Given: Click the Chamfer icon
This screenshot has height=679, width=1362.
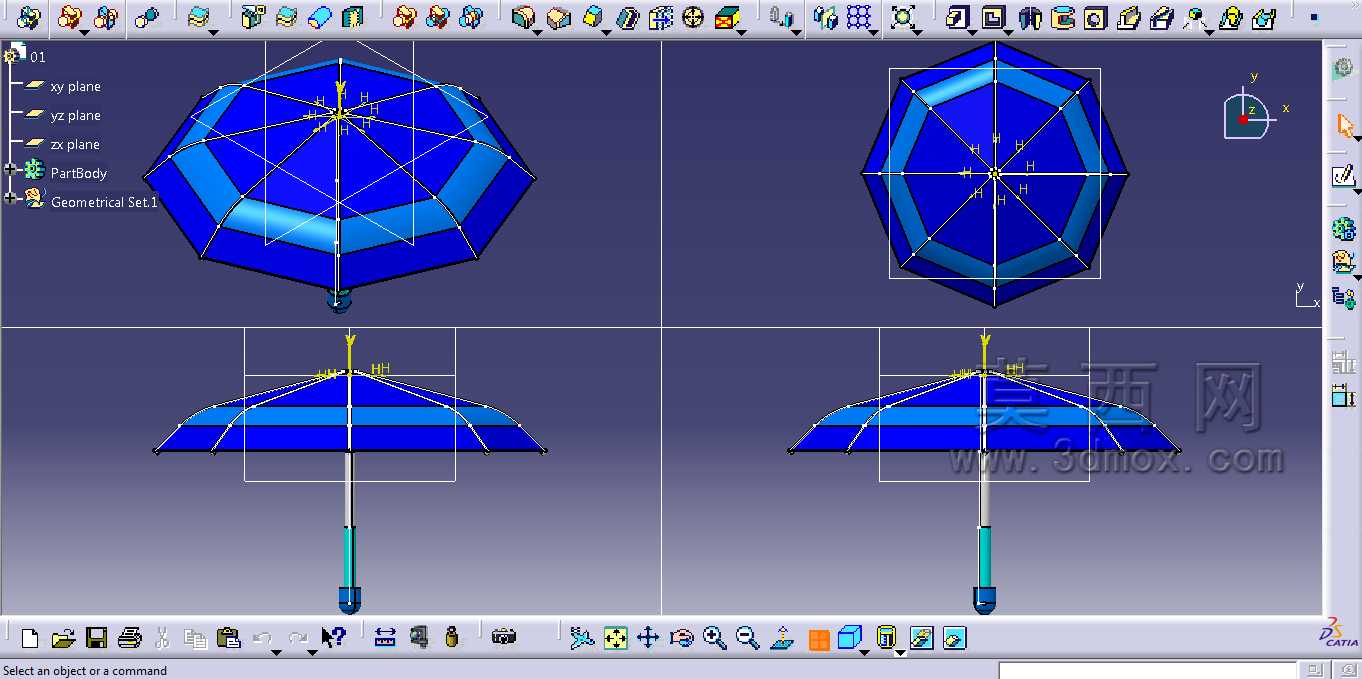Looking at the screenshot, I should point(559,17).
